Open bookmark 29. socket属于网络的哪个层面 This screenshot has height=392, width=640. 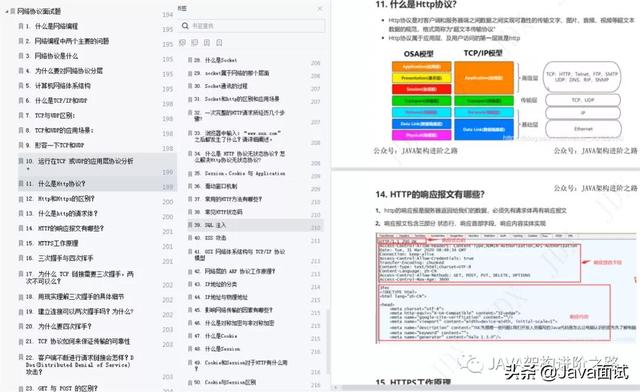click(231, 73)
